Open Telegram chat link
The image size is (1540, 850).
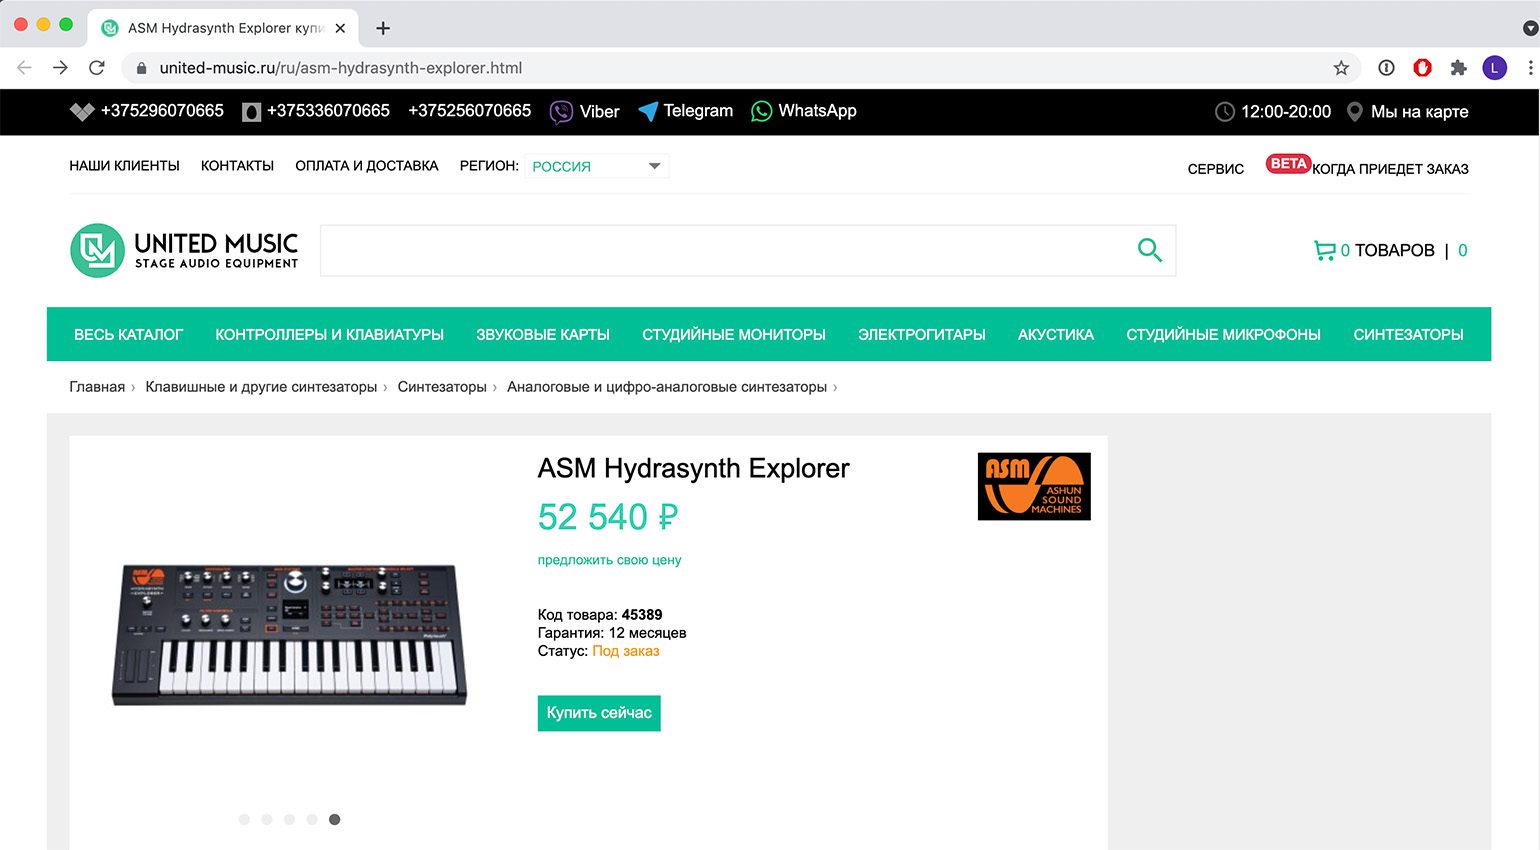(x=685, y=112)
